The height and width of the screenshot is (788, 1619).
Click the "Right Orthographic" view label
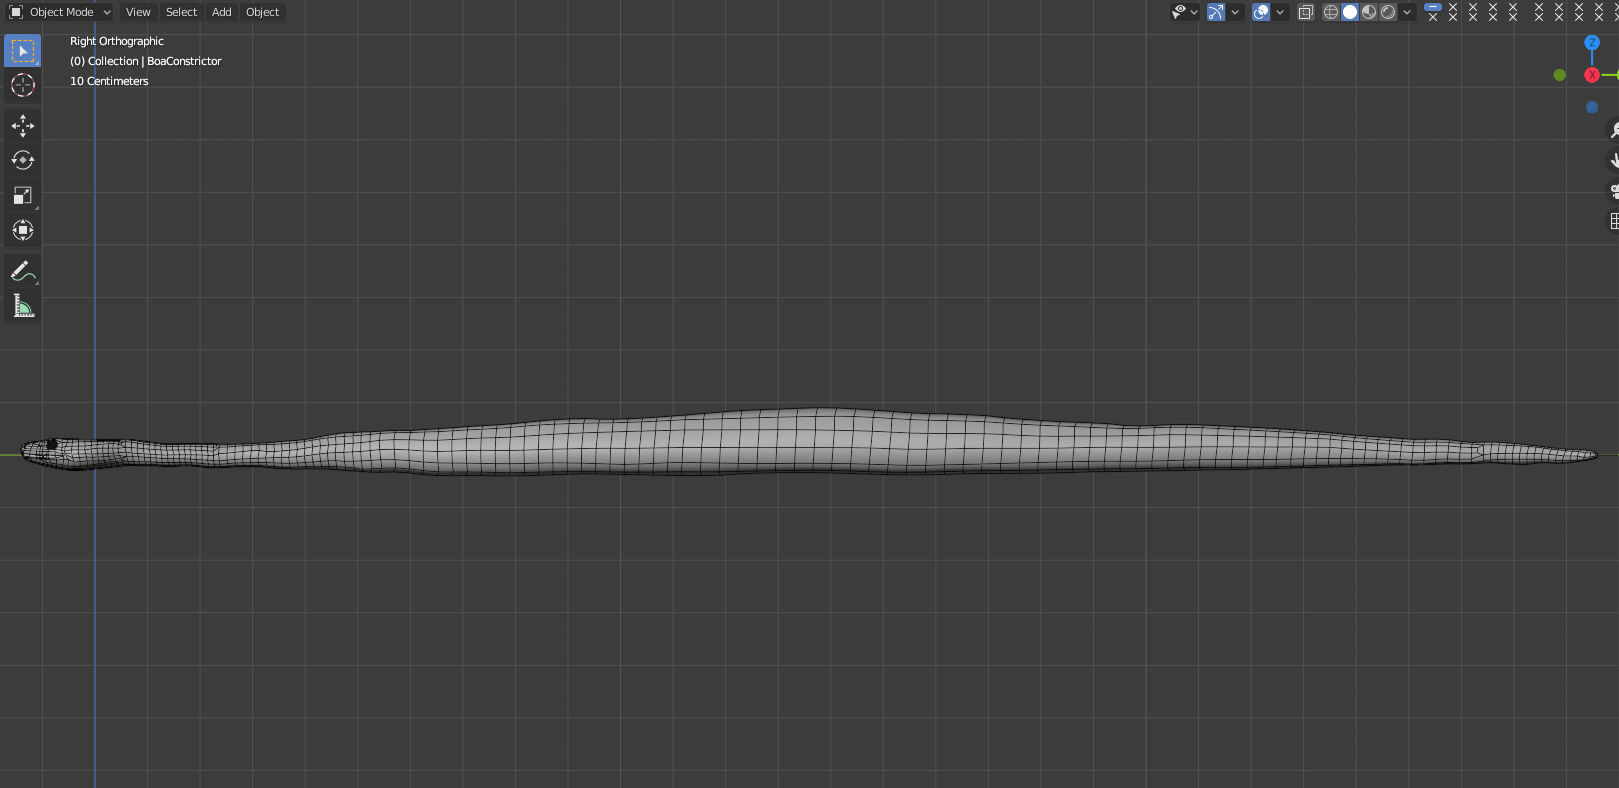[x=117, y=41]
